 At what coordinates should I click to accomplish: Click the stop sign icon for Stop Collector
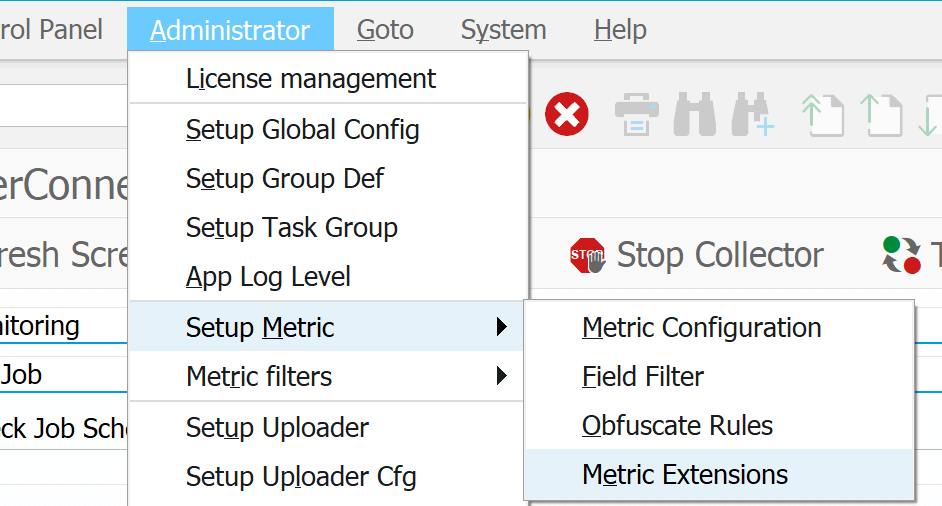(588, 256)
